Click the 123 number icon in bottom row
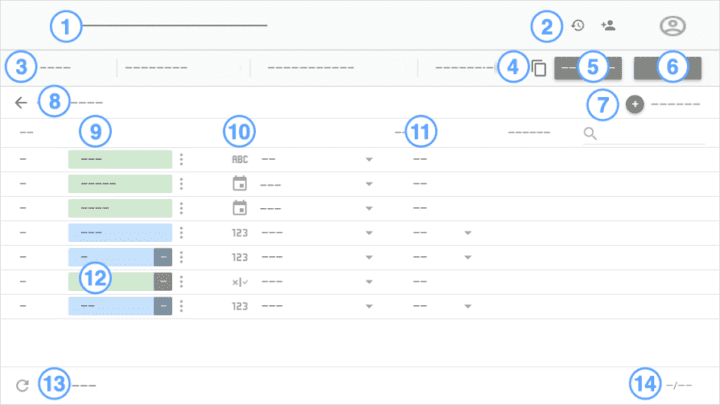Image resolution: width=720 pixels, height=405 pixels. tap(240, 306)
